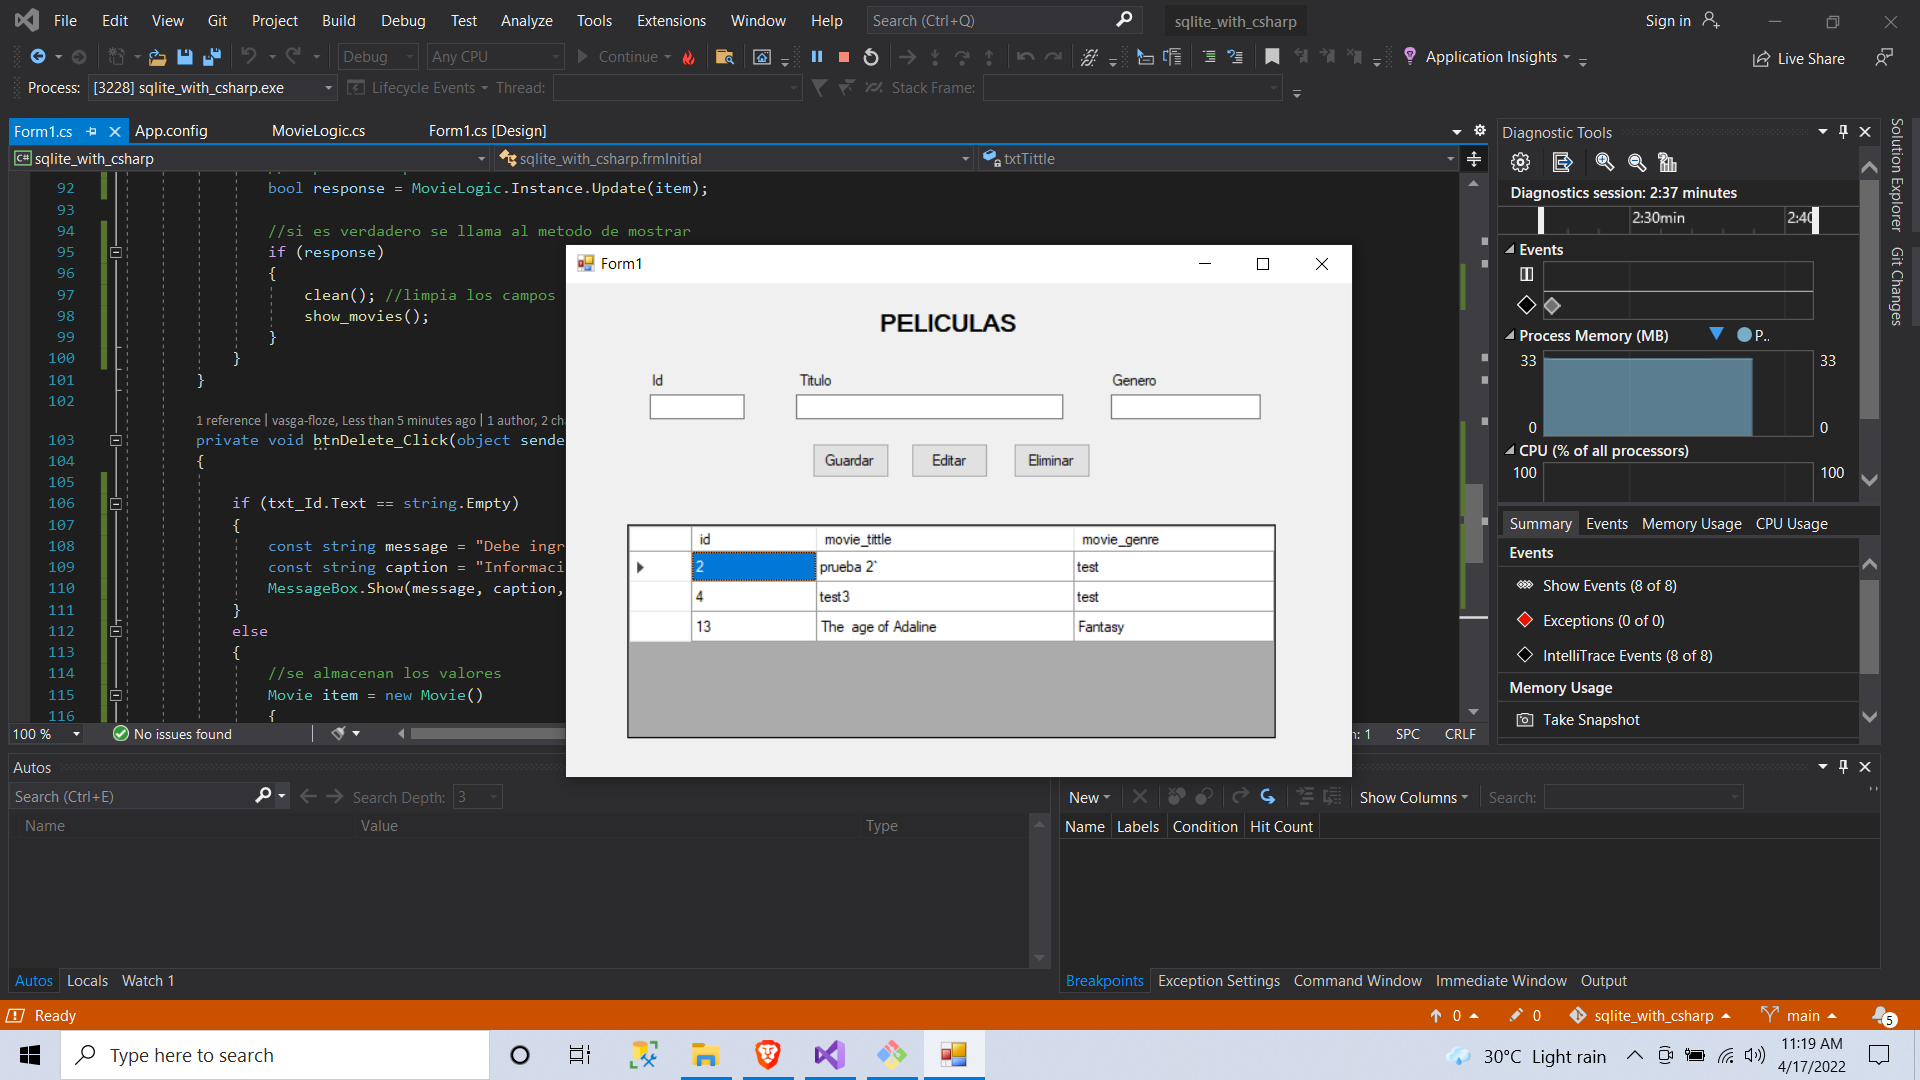The height and width of the screenshot is (1080, 1920).
Task: Open the Extensions menu
Action: point(671,20)
